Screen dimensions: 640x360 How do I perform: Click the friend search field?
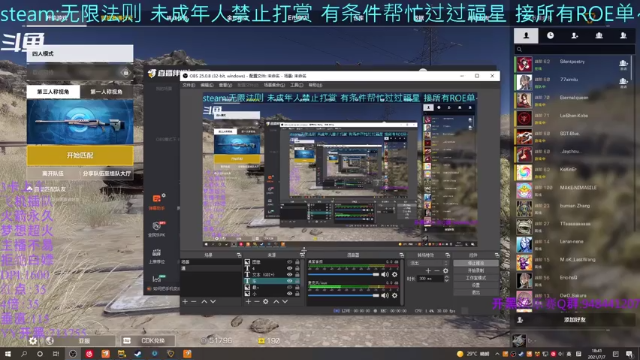pyautogui.click(x=574, y=49)
